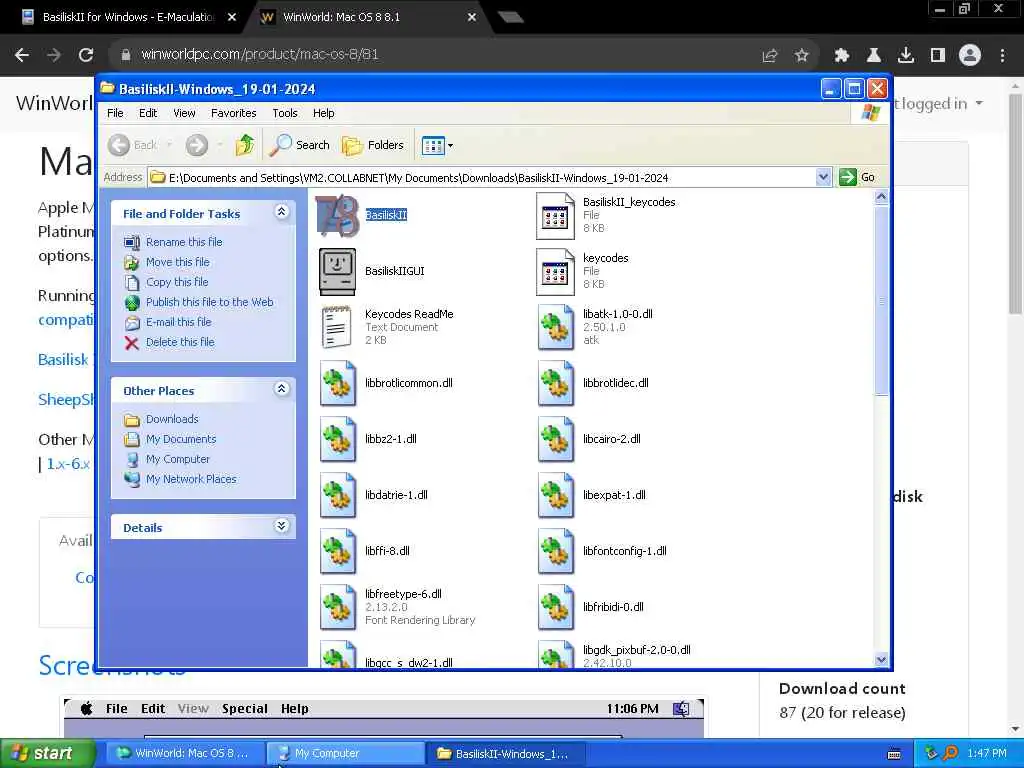Switch to BasiliskII for Windows browser tab

coord(128,17)
